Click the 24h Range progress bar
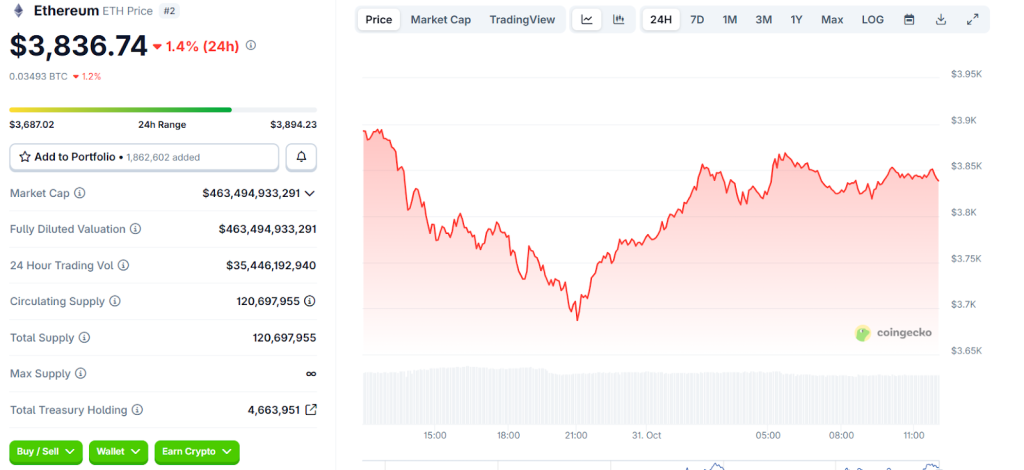Viewport: 1024px width, 470px height. 163,110
